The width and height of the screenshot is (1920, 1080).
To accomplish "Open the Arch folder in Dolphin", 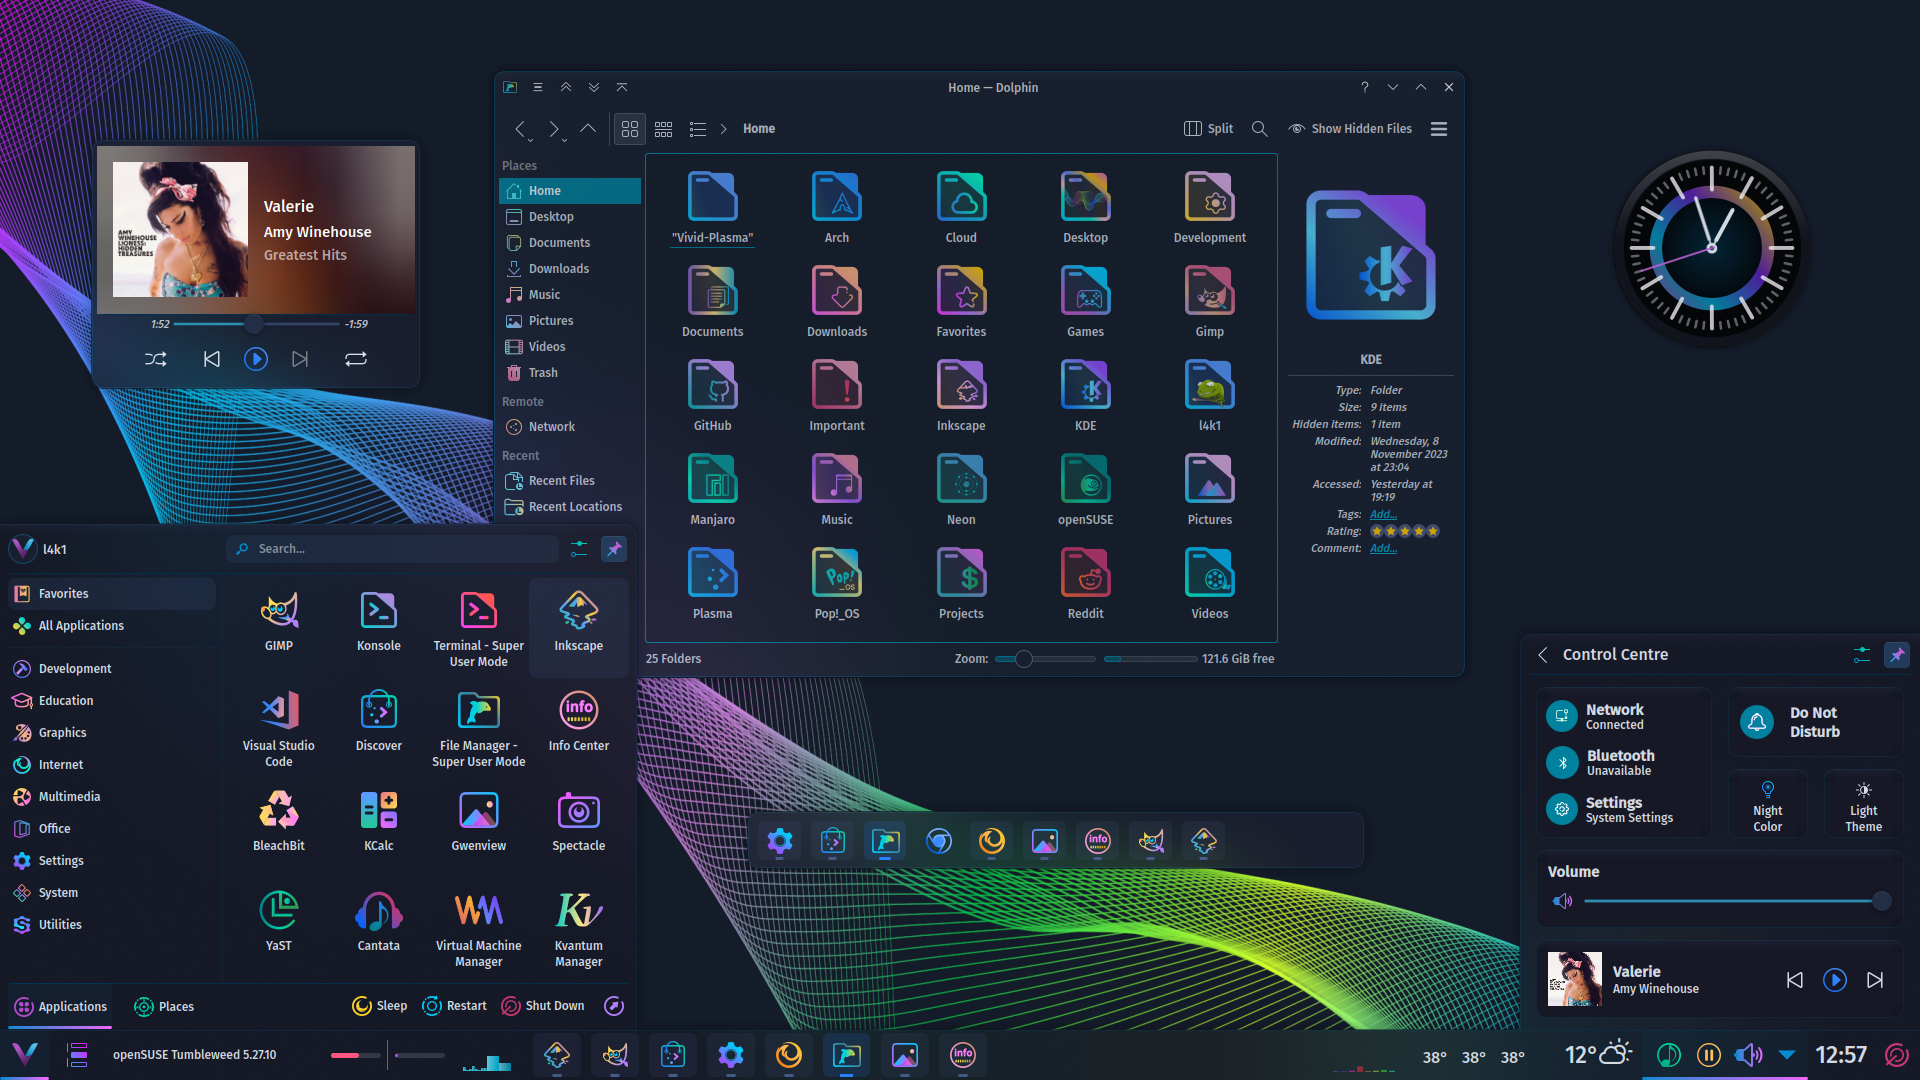I will [x=837, y=208].
